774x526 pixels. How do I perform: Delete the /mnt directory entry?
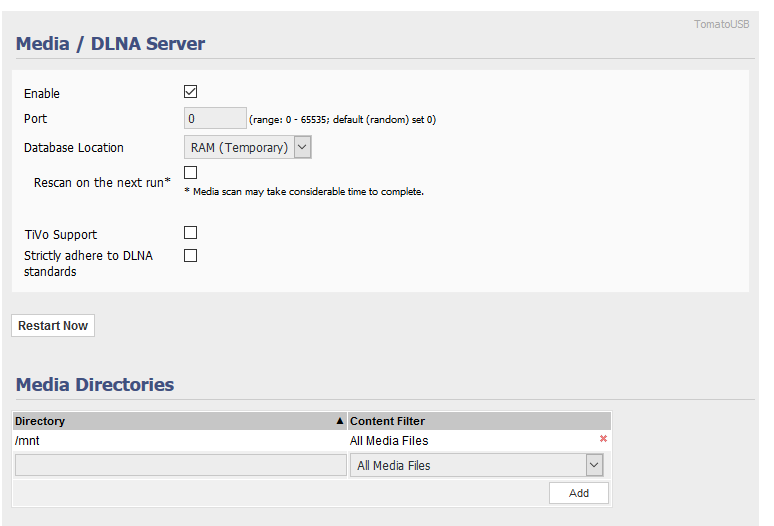tap(603, 439)
